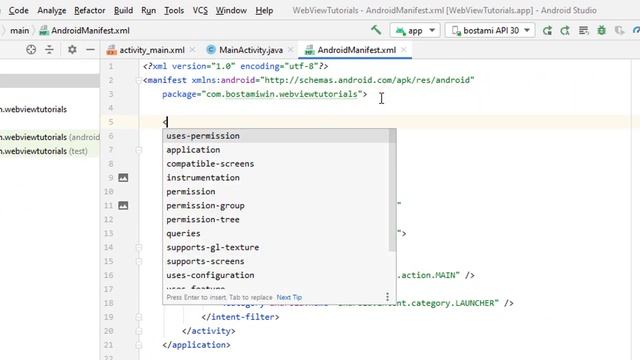Open the Help menu
This screenshot has width=640, height=360.
click(264, 10)
